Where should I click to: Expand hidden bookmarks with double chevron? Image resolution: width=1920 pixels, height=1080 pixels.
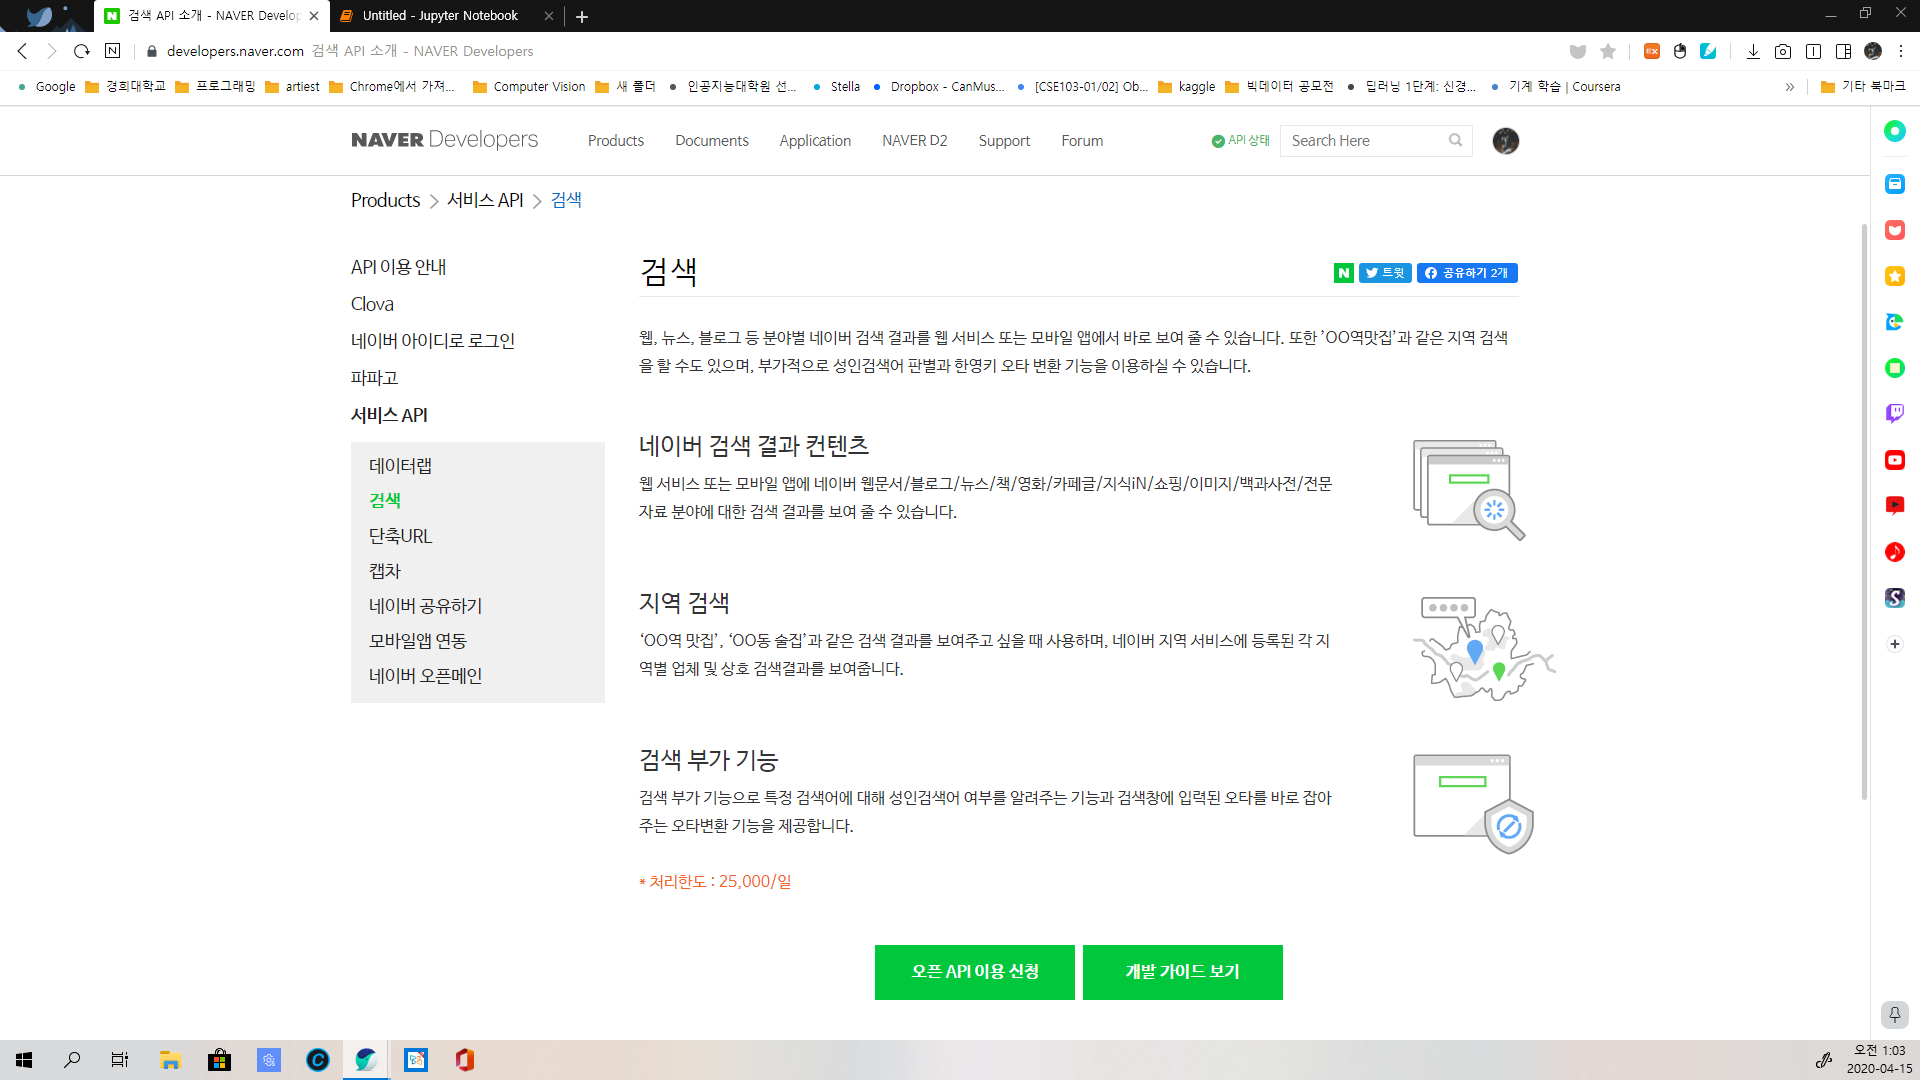1789,87
